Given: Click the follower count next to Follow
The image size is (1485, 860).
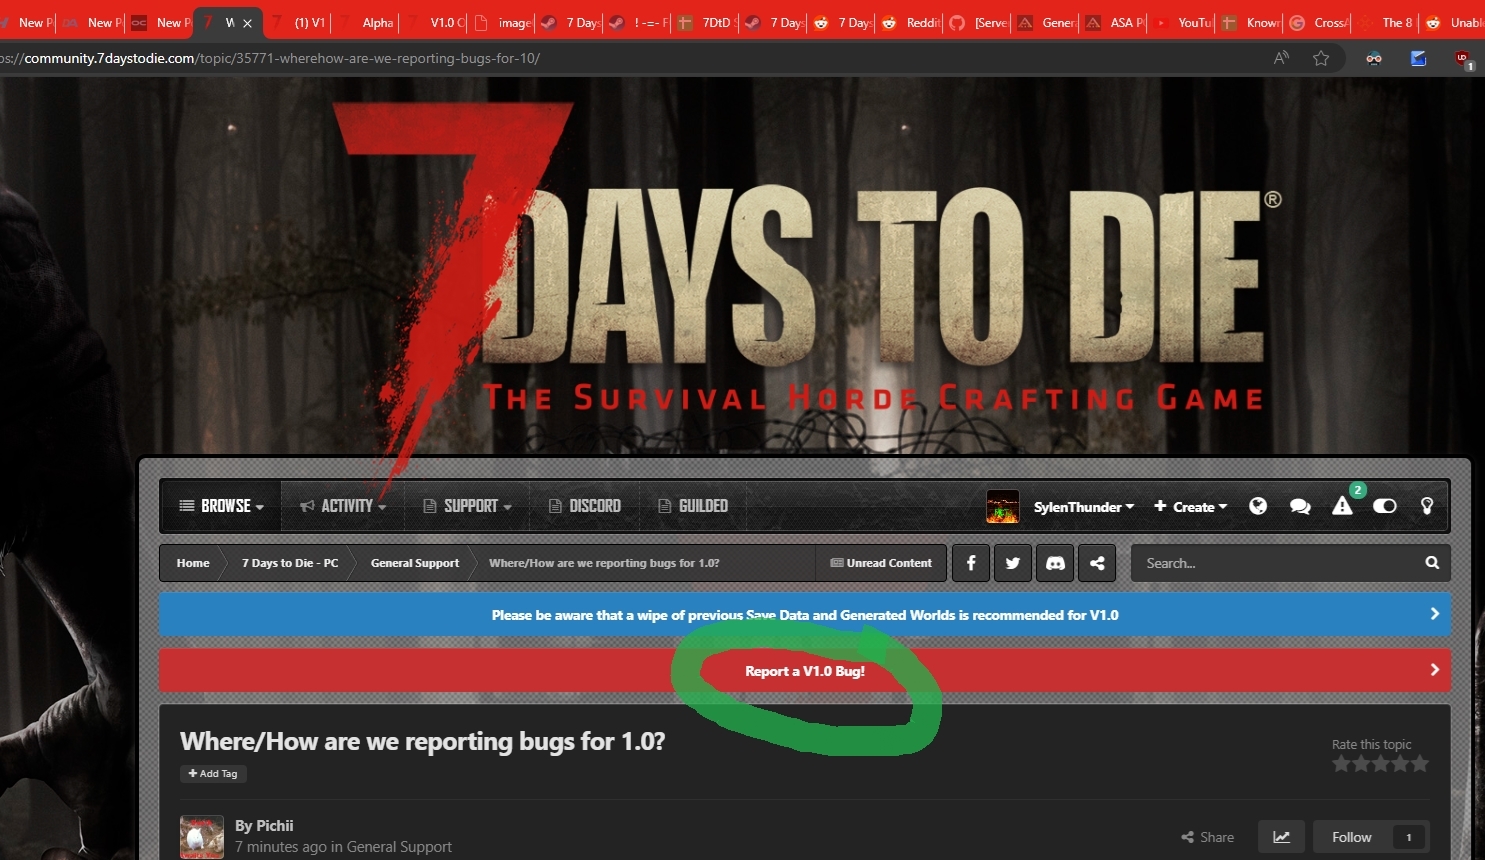Looking at the screenshot, I should (x=1409, y=837).
